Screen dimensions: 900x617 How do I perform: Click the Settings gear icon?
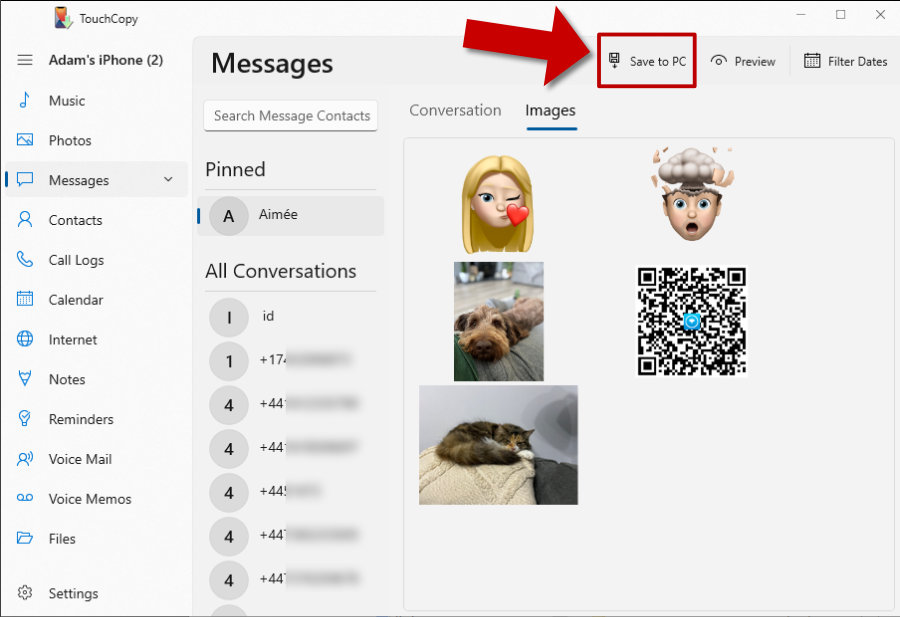[x=25, y=592]
